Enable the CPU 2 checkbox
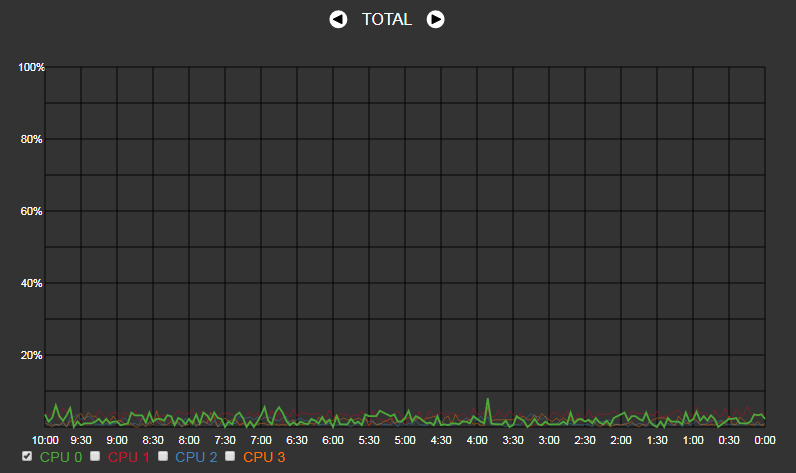Image resolution: width=796 pixels, height=473 pixels. coord(162,456)
